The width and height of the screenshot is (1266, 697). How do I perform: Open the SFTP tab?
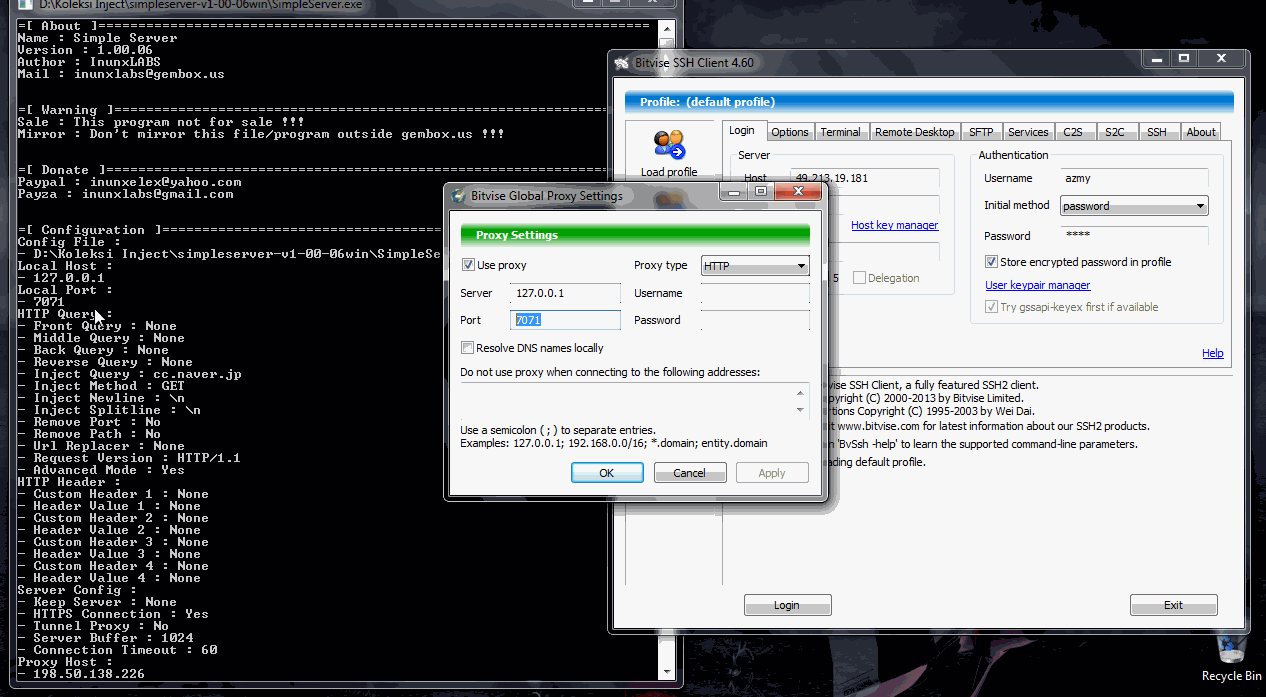[x=981, y=132]
